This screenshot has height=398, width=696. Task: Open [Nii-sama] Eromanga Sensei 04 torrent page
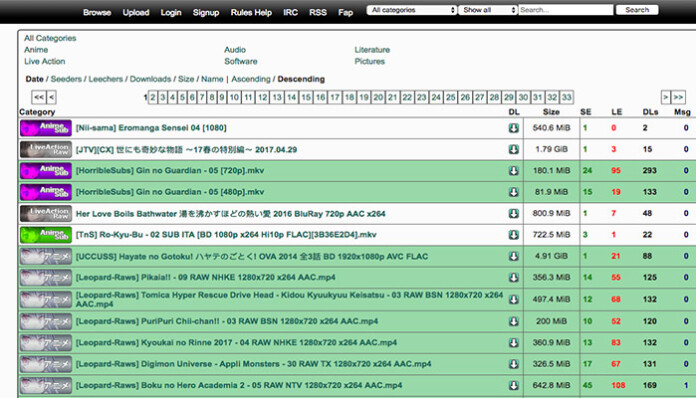click(x=151, y=128)
